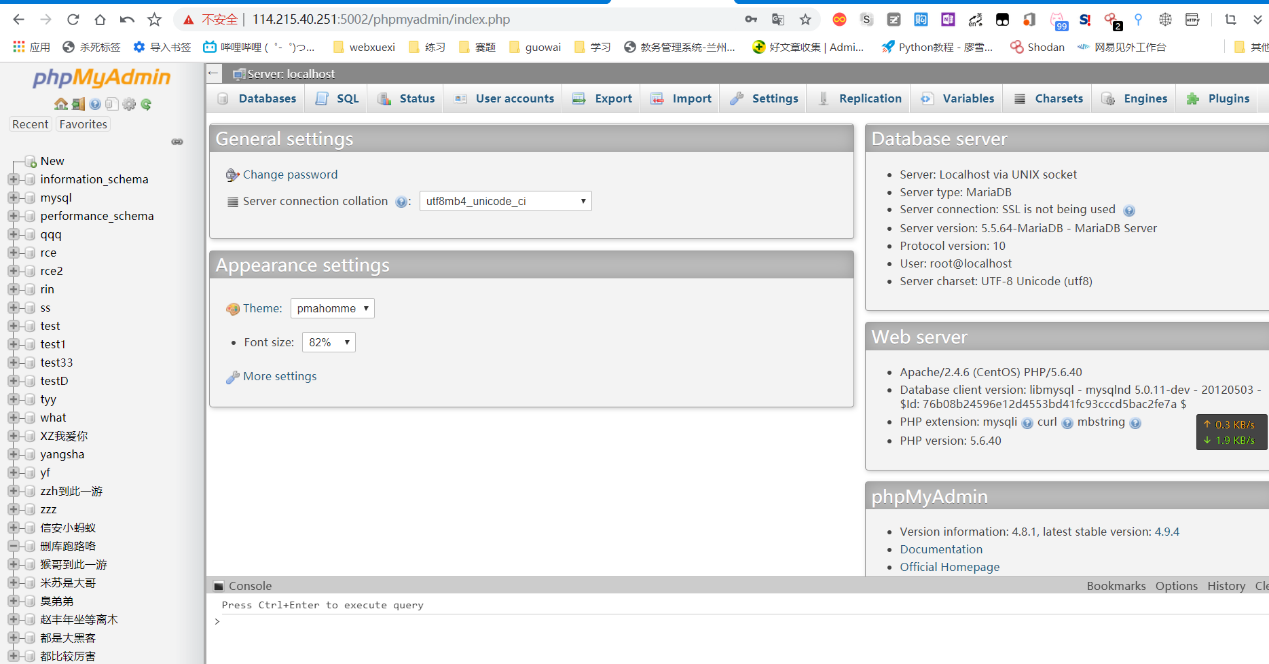Click help icon beside Server connection collation

pos(401,202)
